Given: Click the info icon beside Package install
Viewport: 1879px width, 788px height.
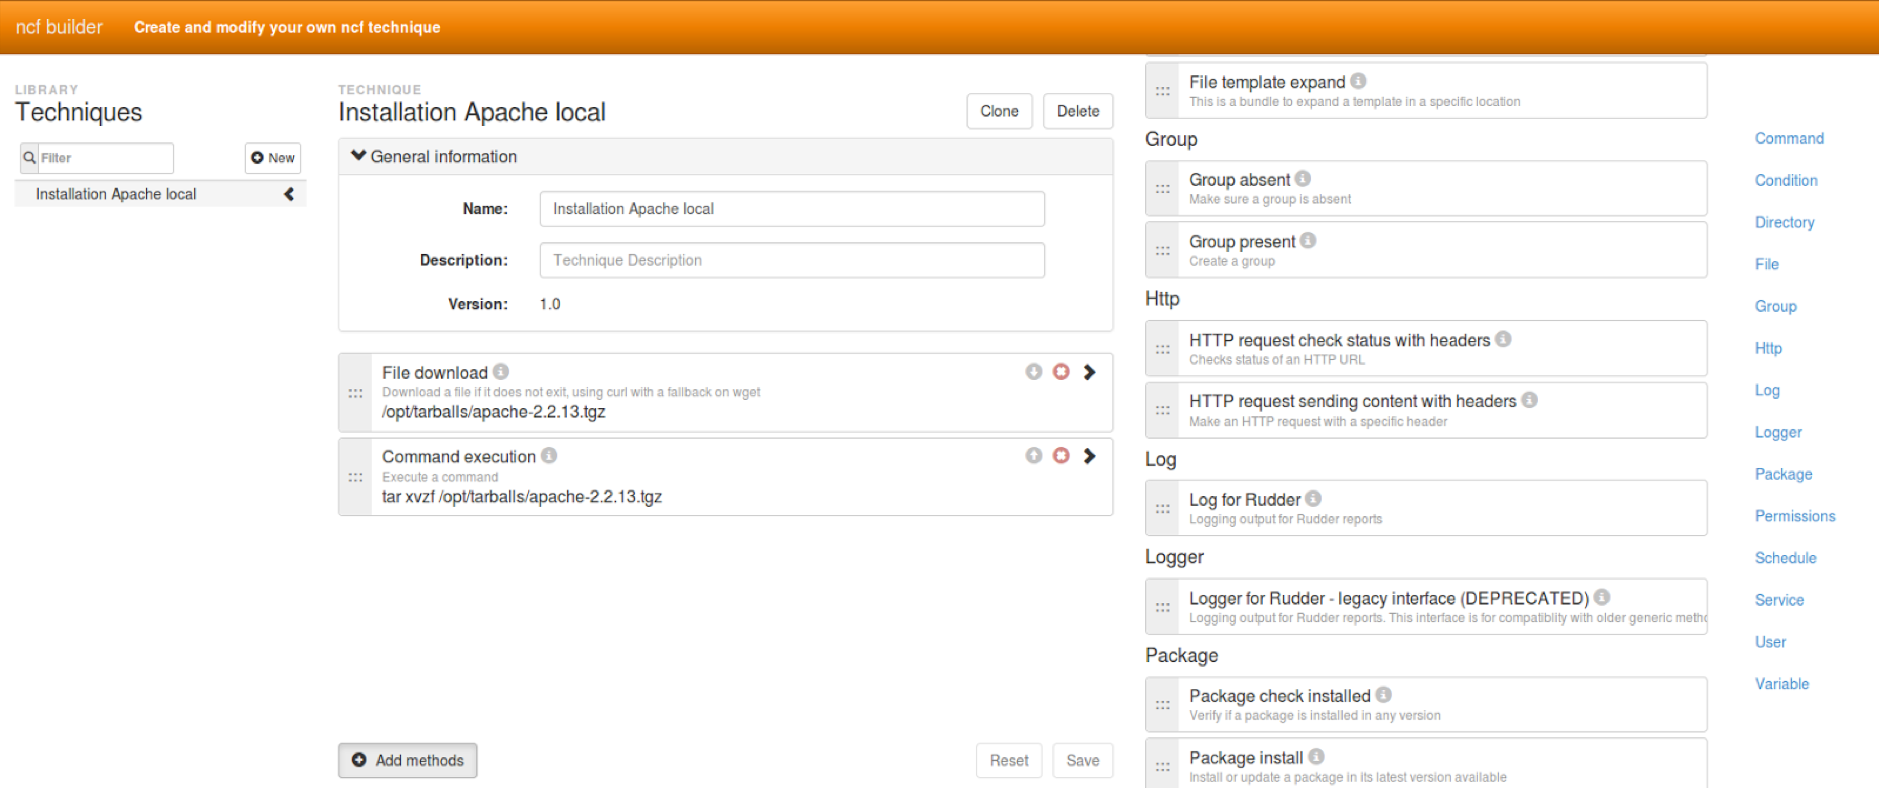Looking at the screenshot, I should (x=1316, y=756).
